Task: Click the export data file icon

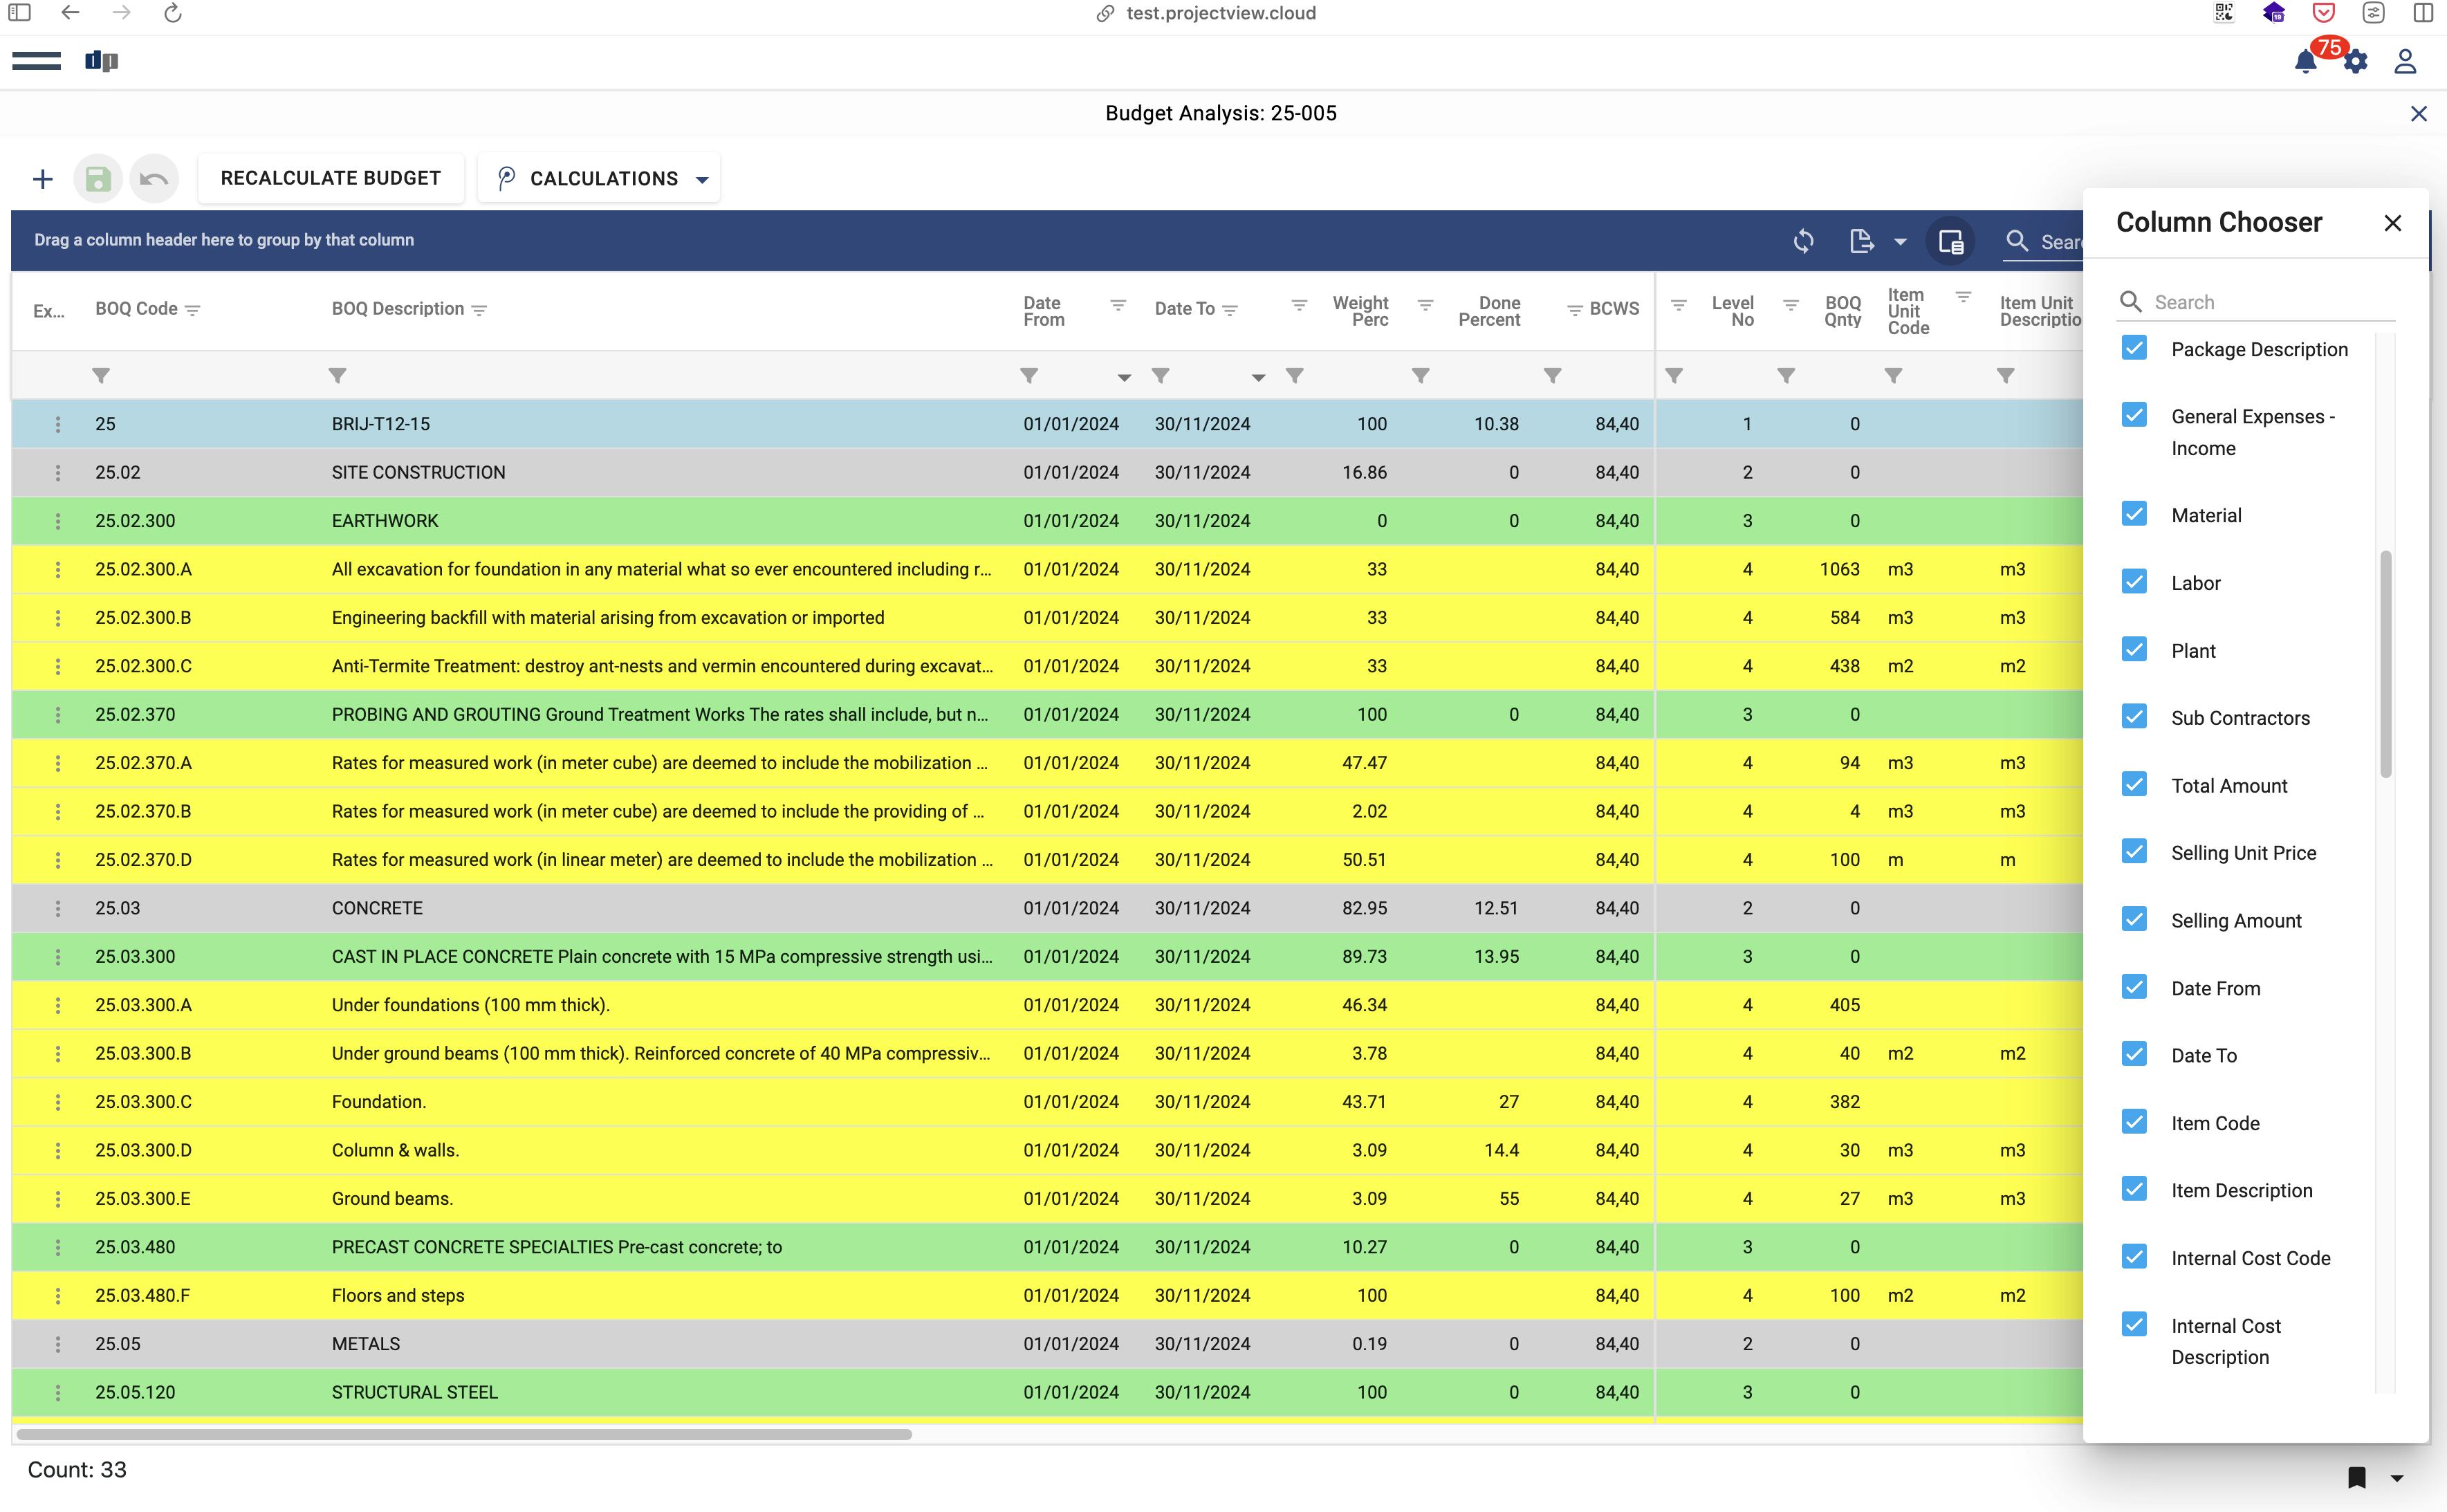Action: coord(1861,241)
